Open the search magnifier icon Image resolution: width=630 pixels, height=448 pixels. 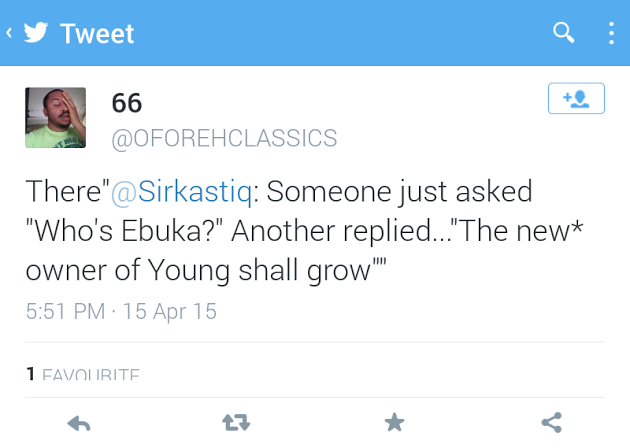[564, 33]
